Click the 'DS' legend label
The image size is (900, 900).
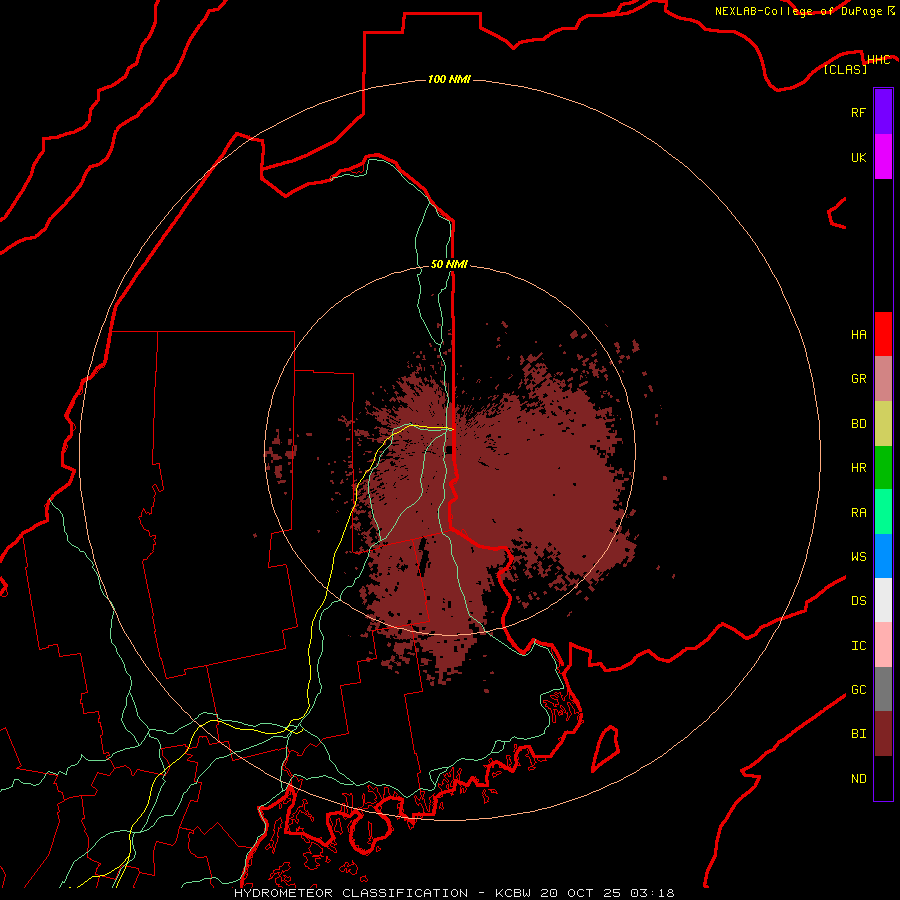tap(858, 601)
